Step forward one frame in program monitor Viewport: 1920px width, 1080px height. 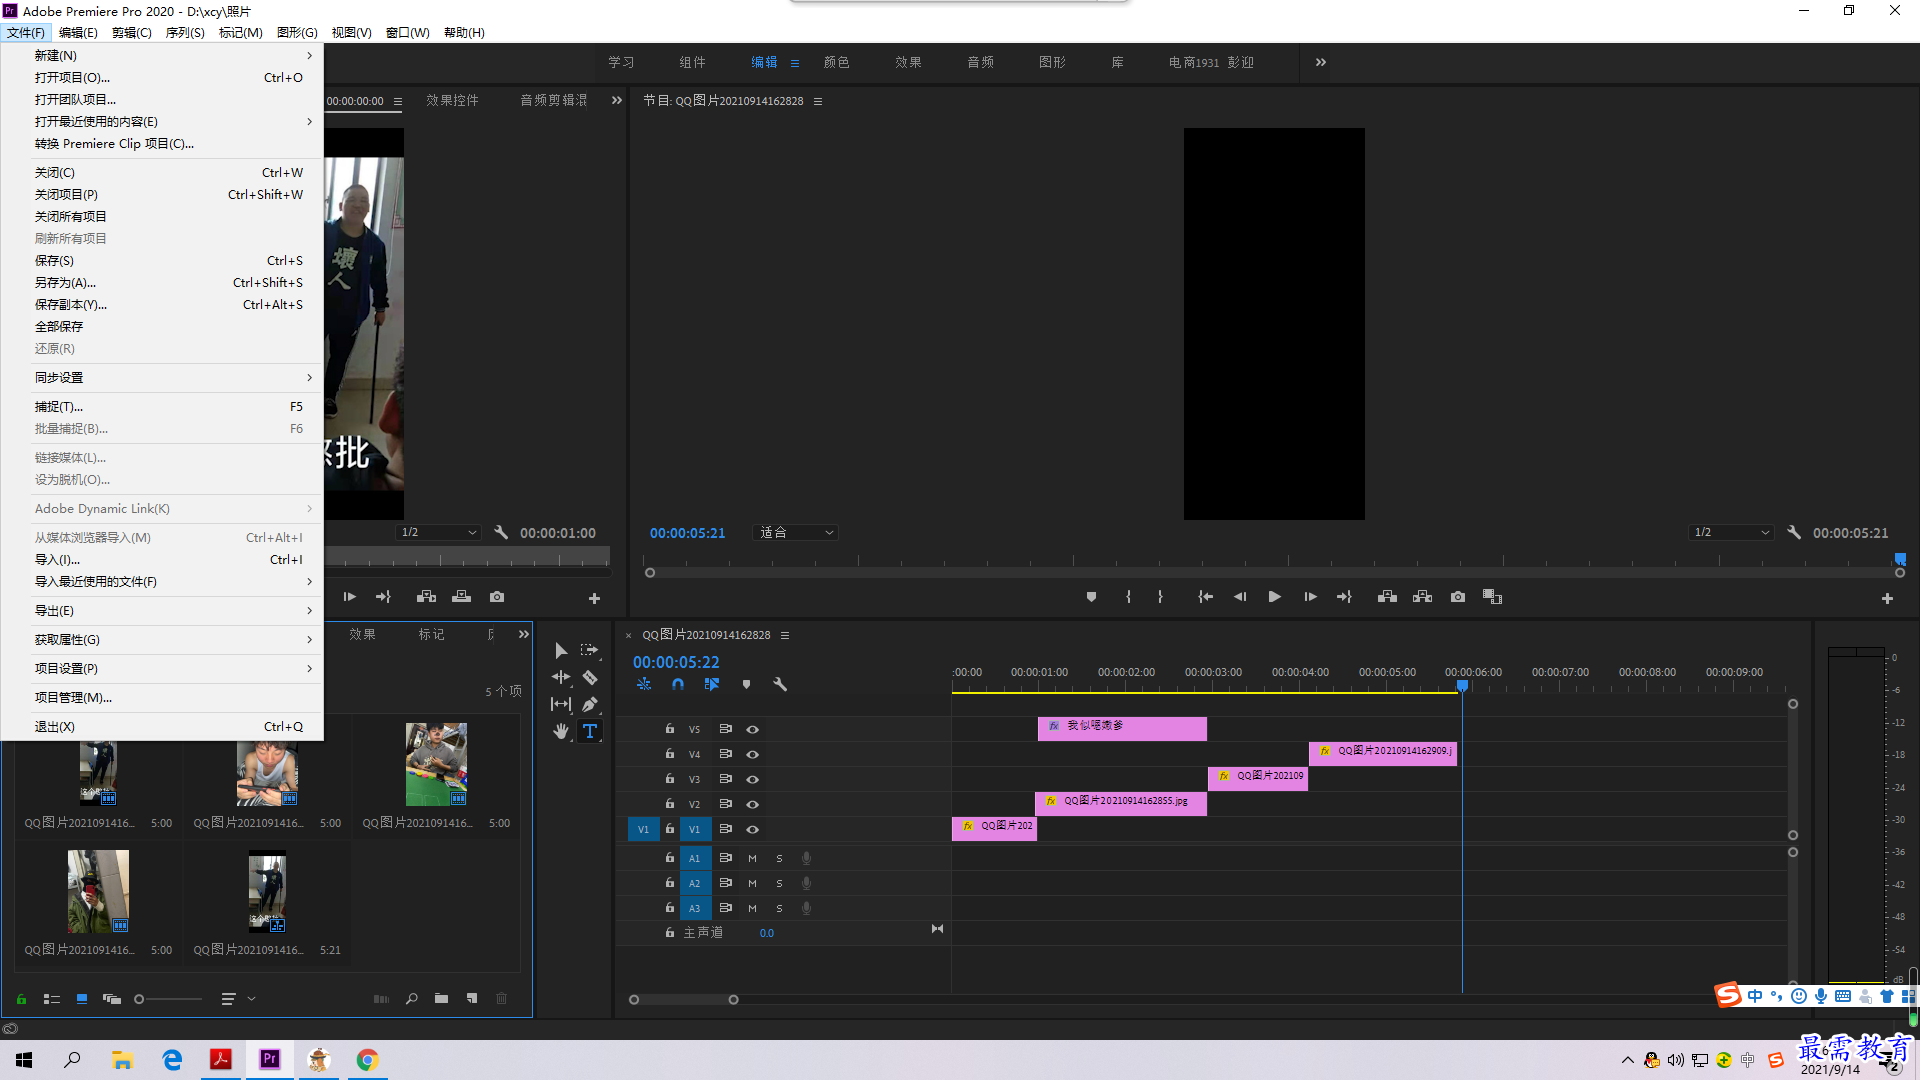pyautogui.click(x=1310, y=597)
